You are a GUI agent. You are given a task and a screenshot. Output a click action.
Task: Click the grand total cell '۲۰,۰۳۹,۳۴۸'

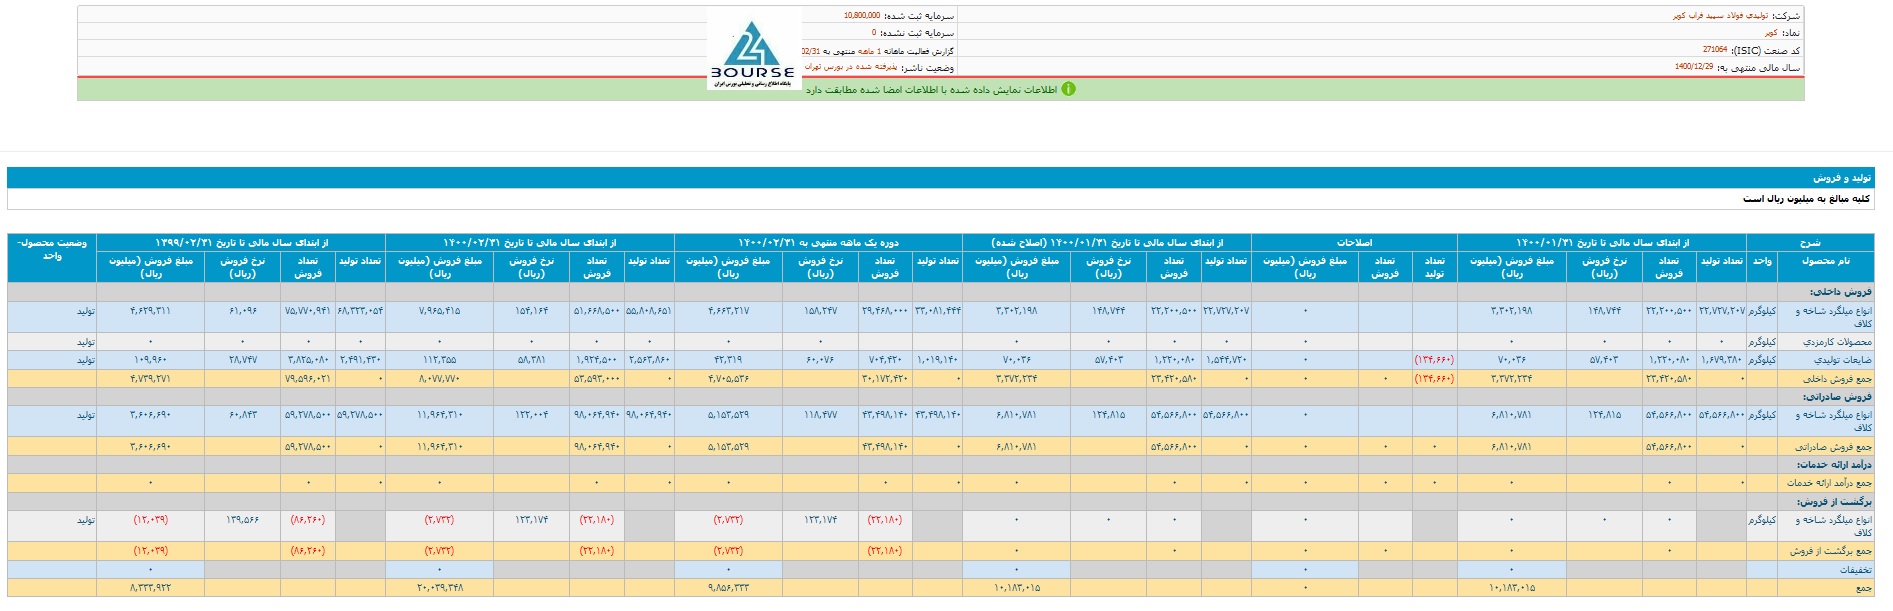[x=440, y=588]
